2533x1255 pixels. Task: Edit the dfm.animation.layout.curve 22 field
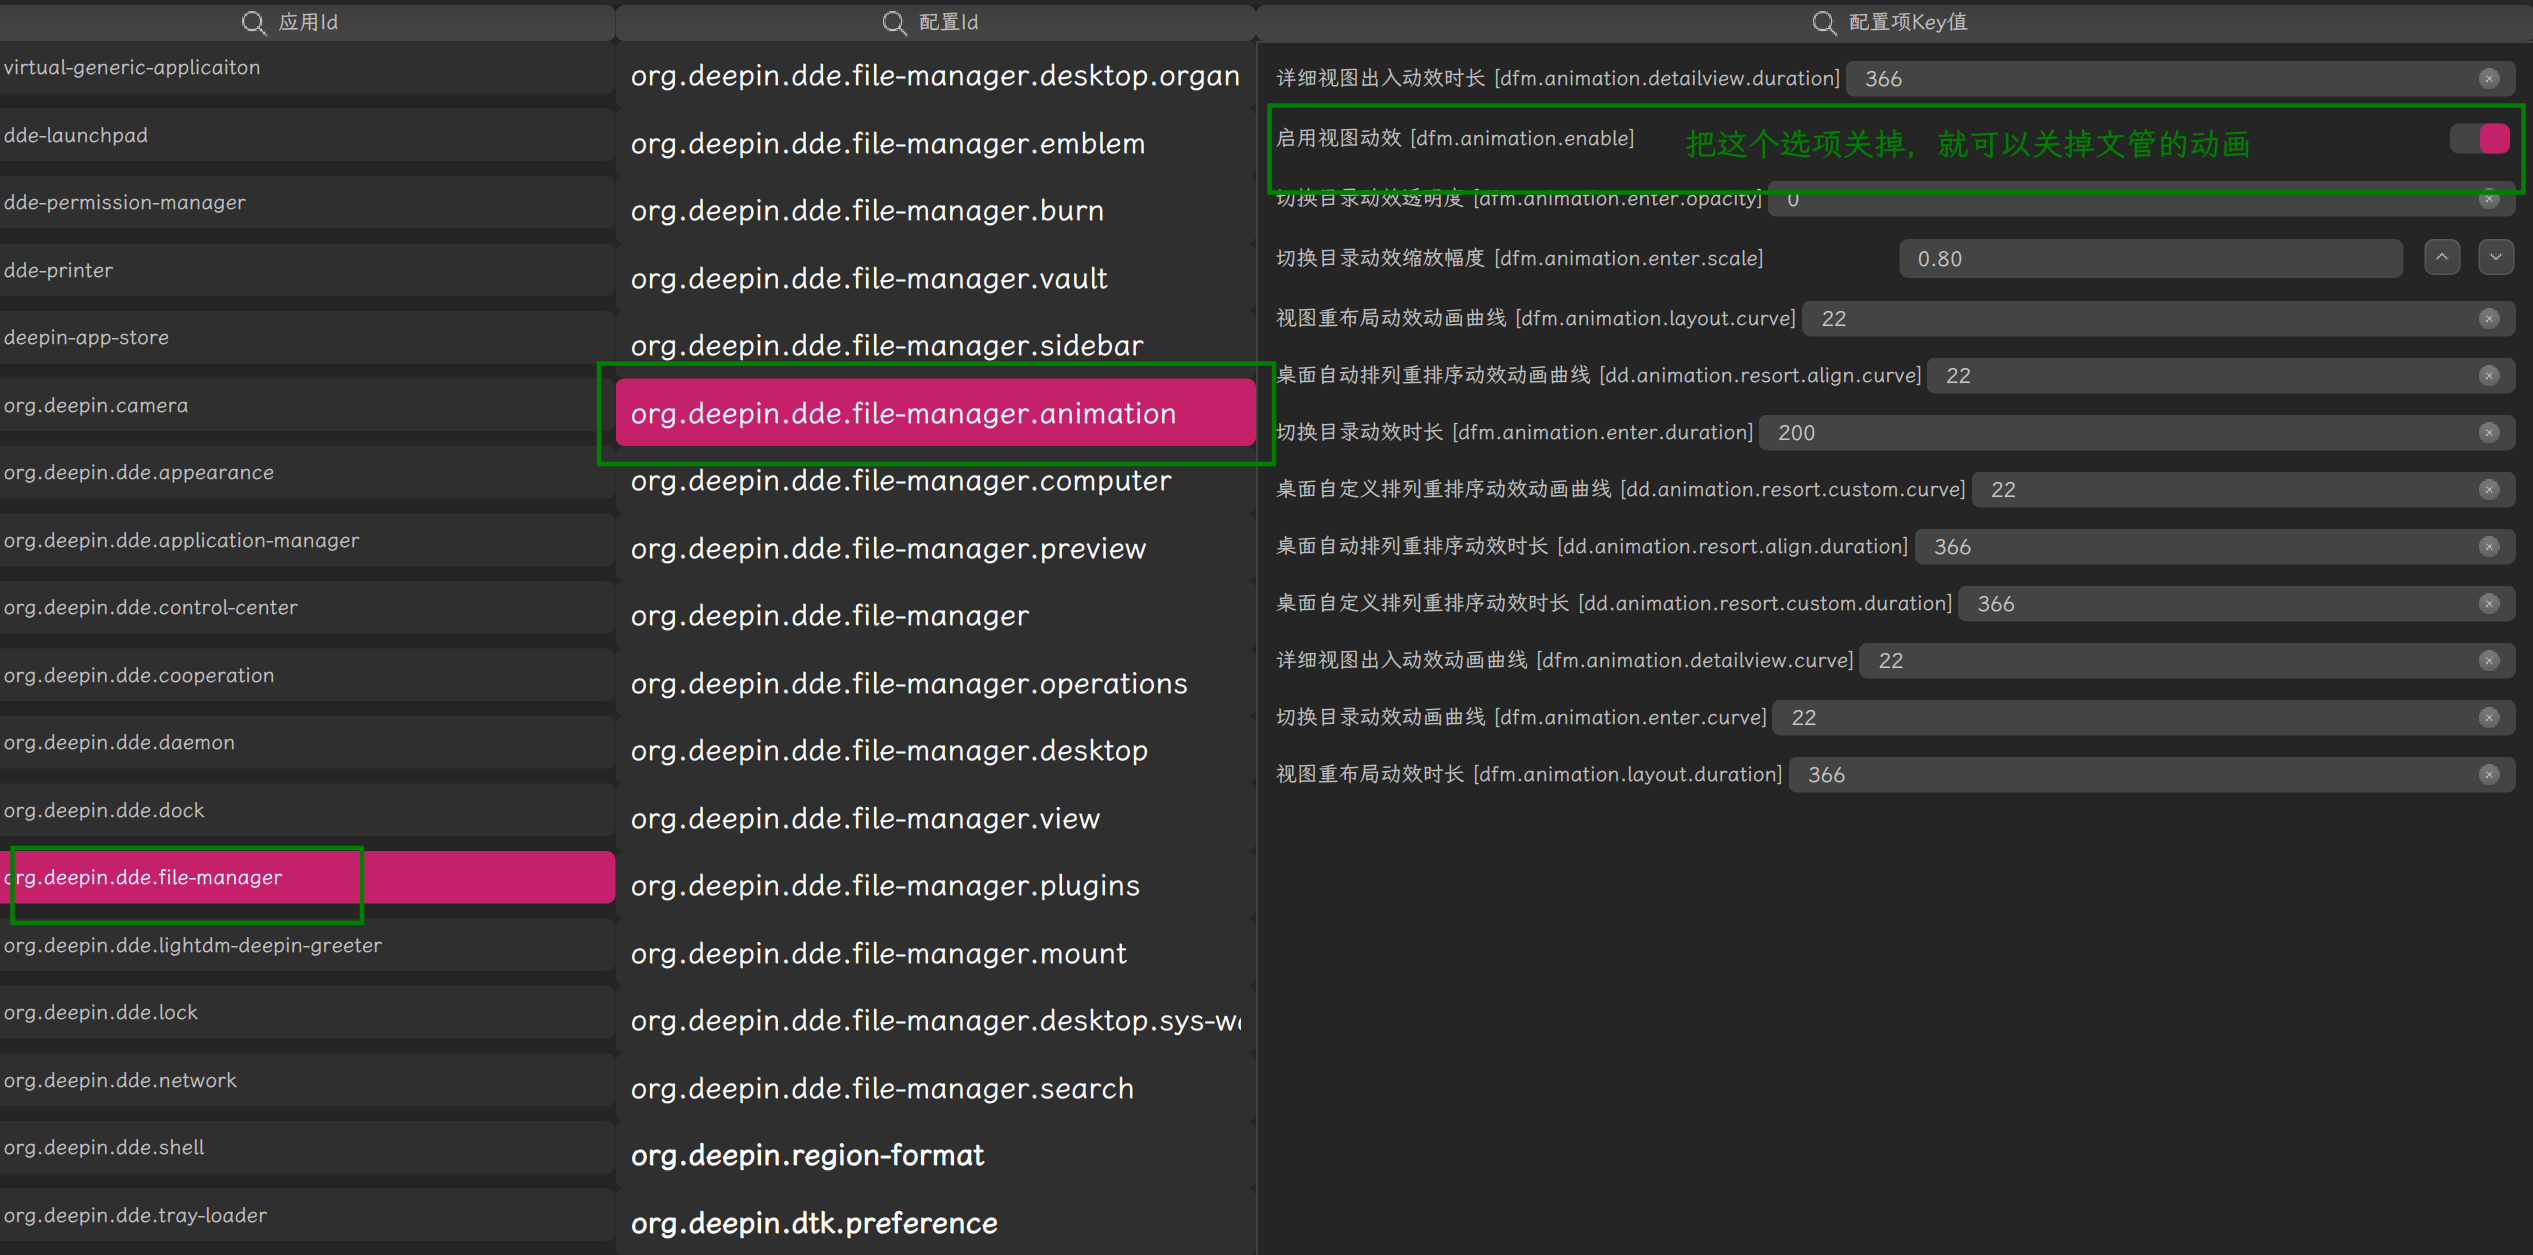tap(2158, 318)
